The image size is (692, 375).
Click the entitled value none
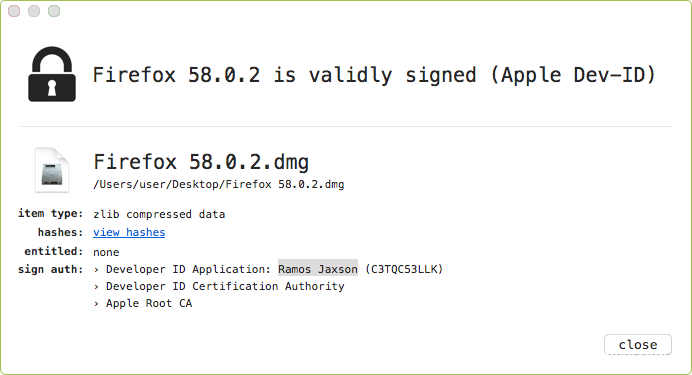click(x=106, y=252)
